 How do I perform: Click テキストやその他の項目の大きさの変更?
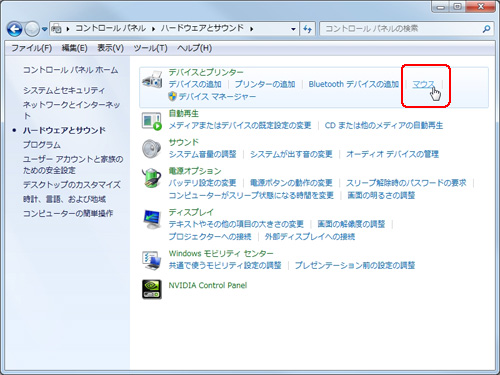pyautogui.click(x=236, y=224)
